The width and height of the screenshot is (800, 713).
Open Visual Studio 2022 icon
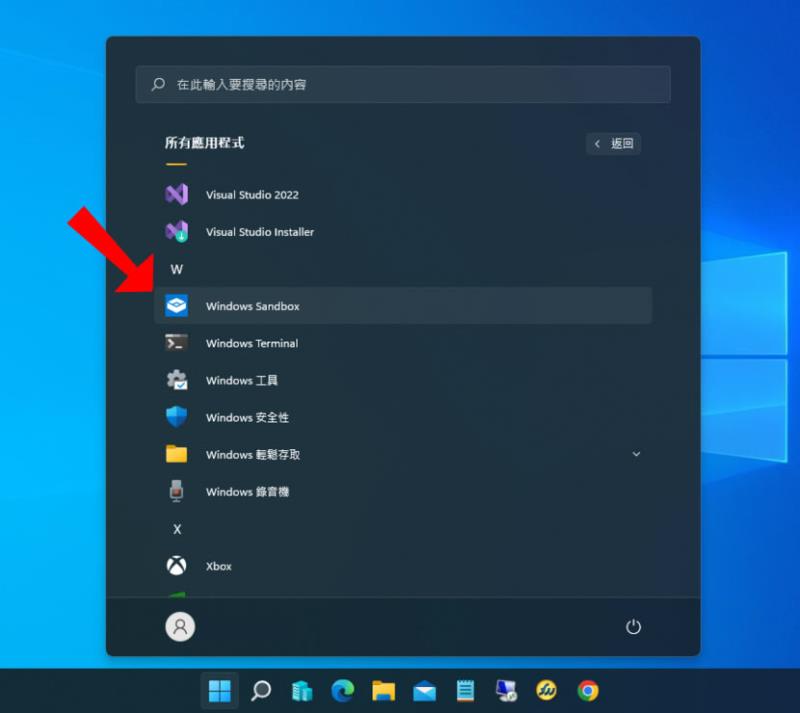click(177, 194)
